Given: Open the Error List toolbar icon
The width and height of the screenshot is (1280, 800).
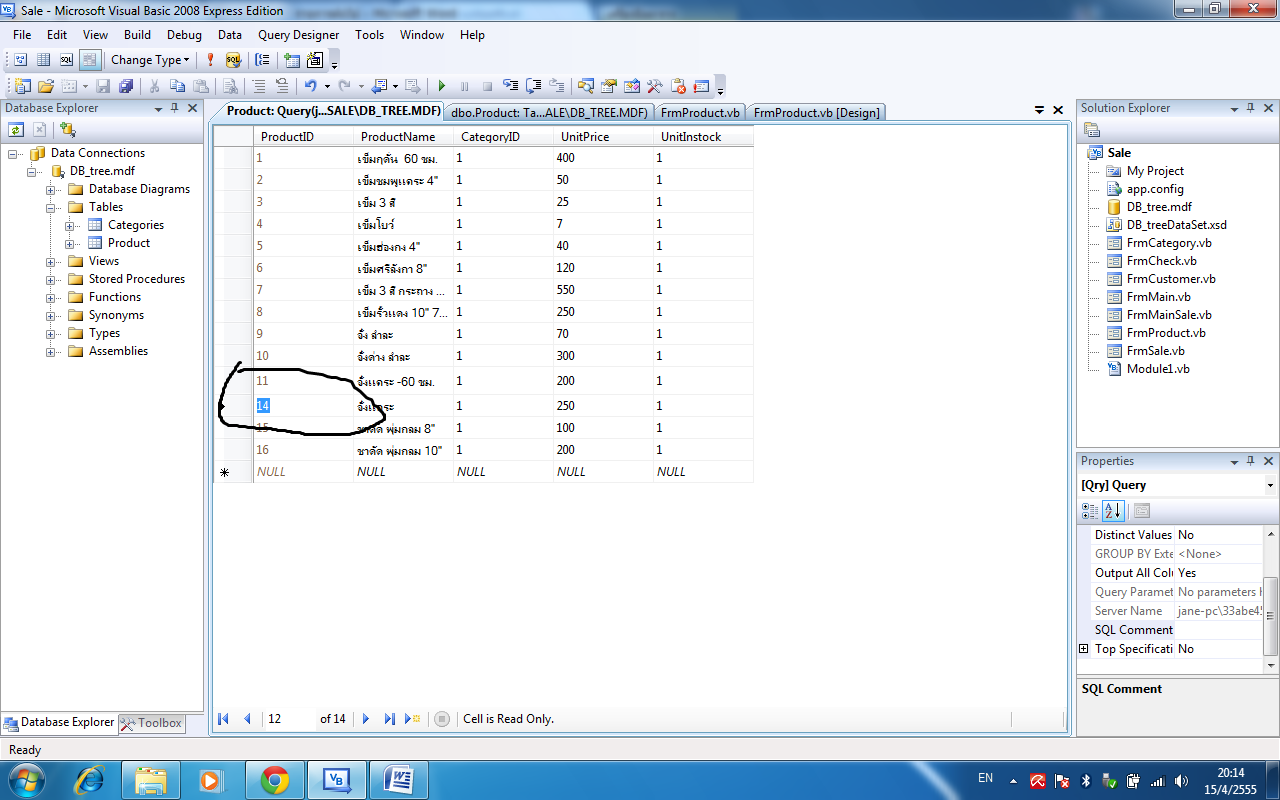Looking at the screenshot, I should 678,86.
